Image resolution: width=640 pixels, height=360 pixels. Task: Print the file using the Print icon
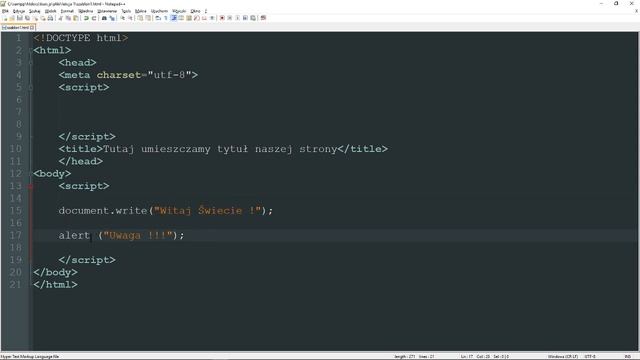50,18
